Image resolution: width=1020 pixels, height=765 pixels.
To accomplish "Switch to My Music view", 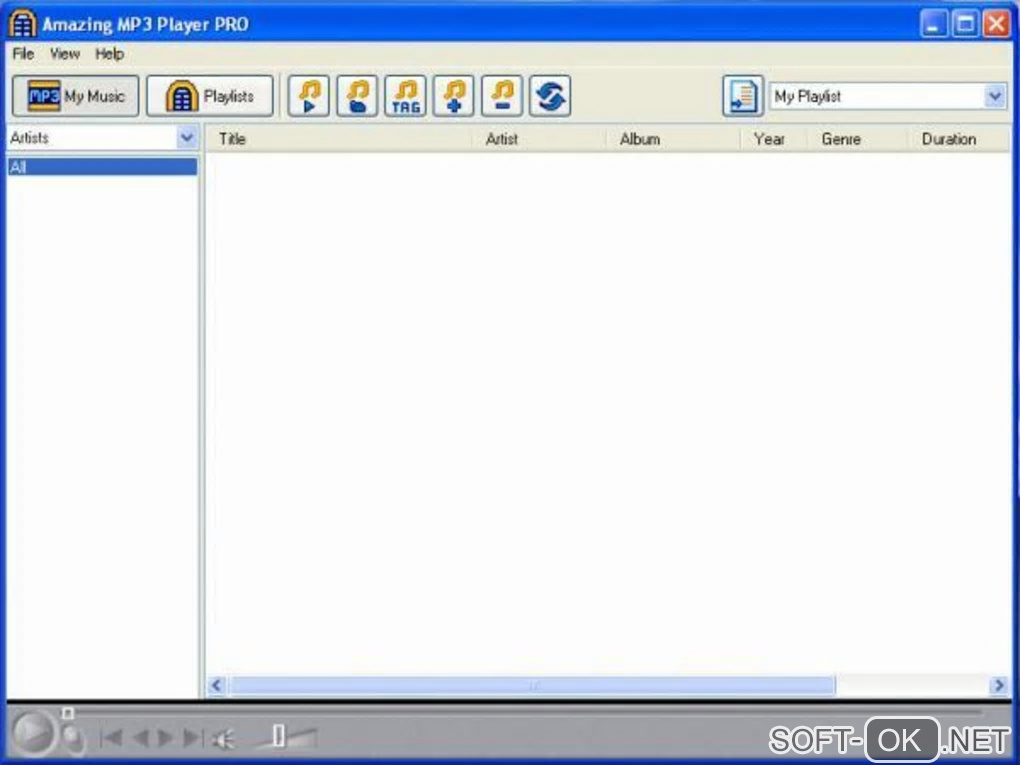I will 75,96.
